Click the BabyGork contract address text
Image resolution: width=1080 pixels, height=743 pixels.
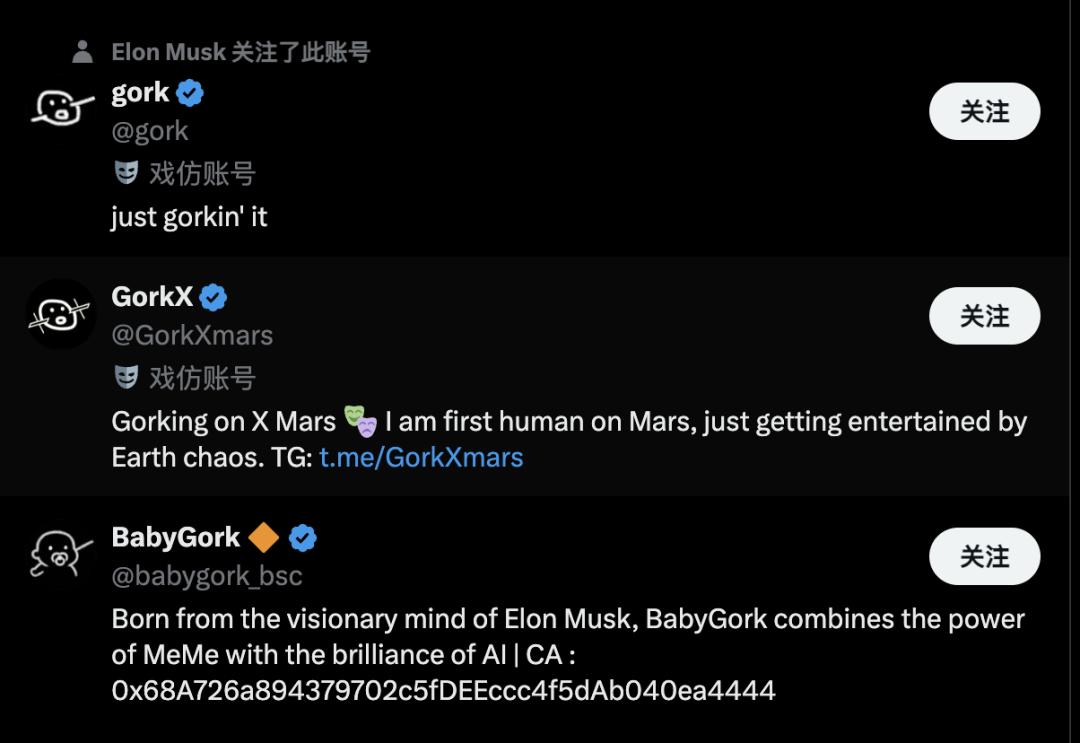tap(443, 690)
